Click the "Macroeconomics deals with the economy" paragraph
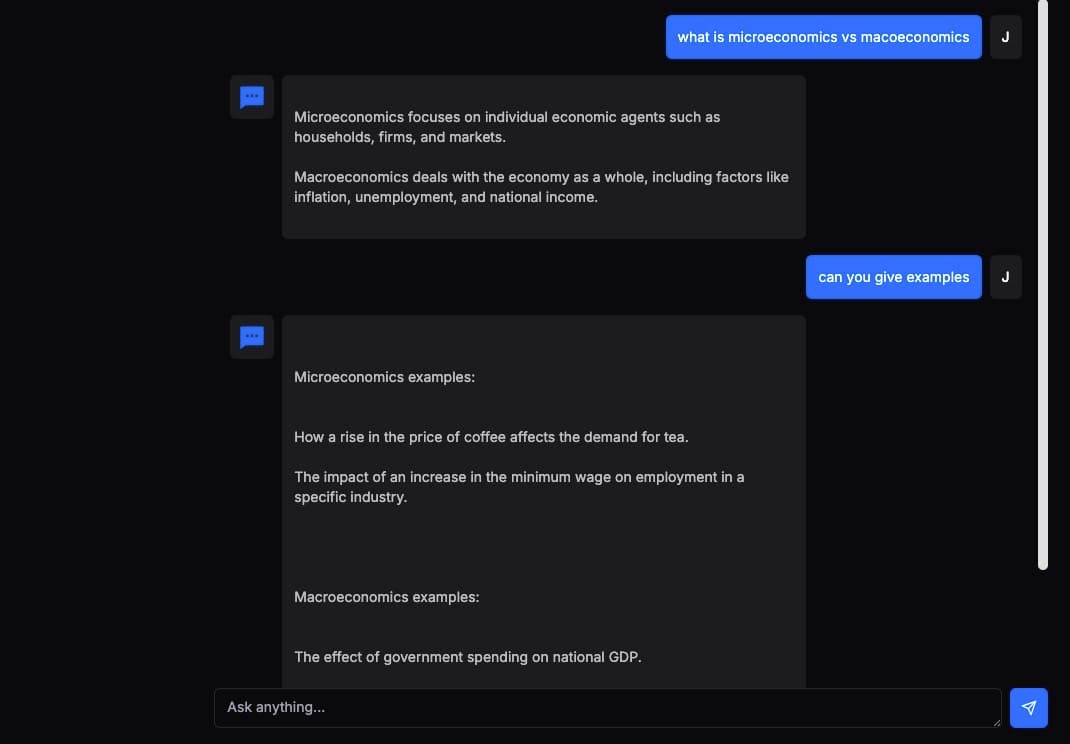 (x=541, y=187)
